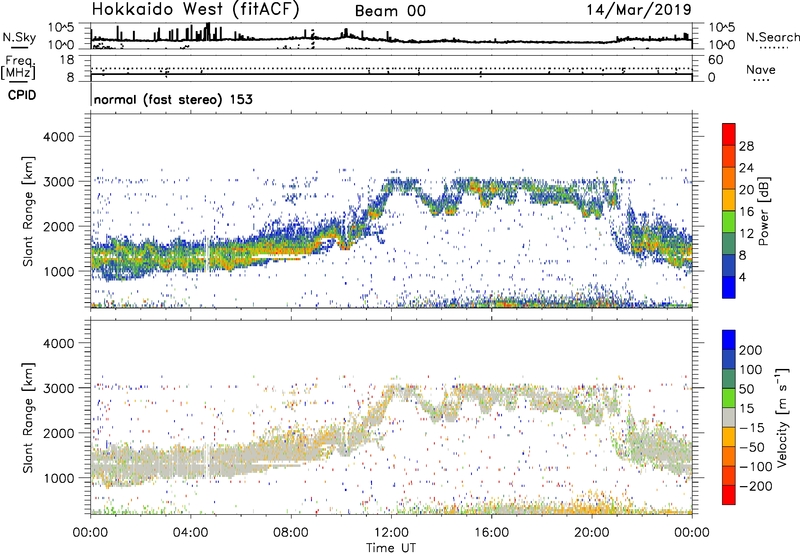
Task: Click 'Slant Range [km]' label of the velocity panel
Action: pyautogui.click(x=28, y=417)
